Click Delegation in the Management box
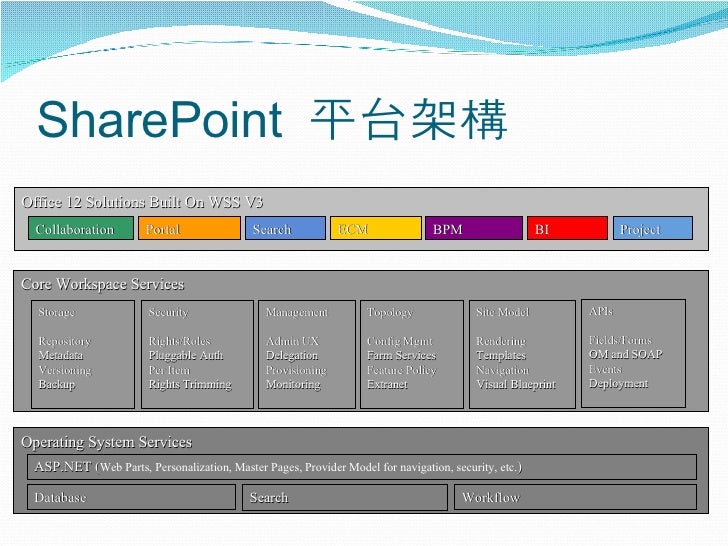 pyautogui.click(x=292, y=355)
